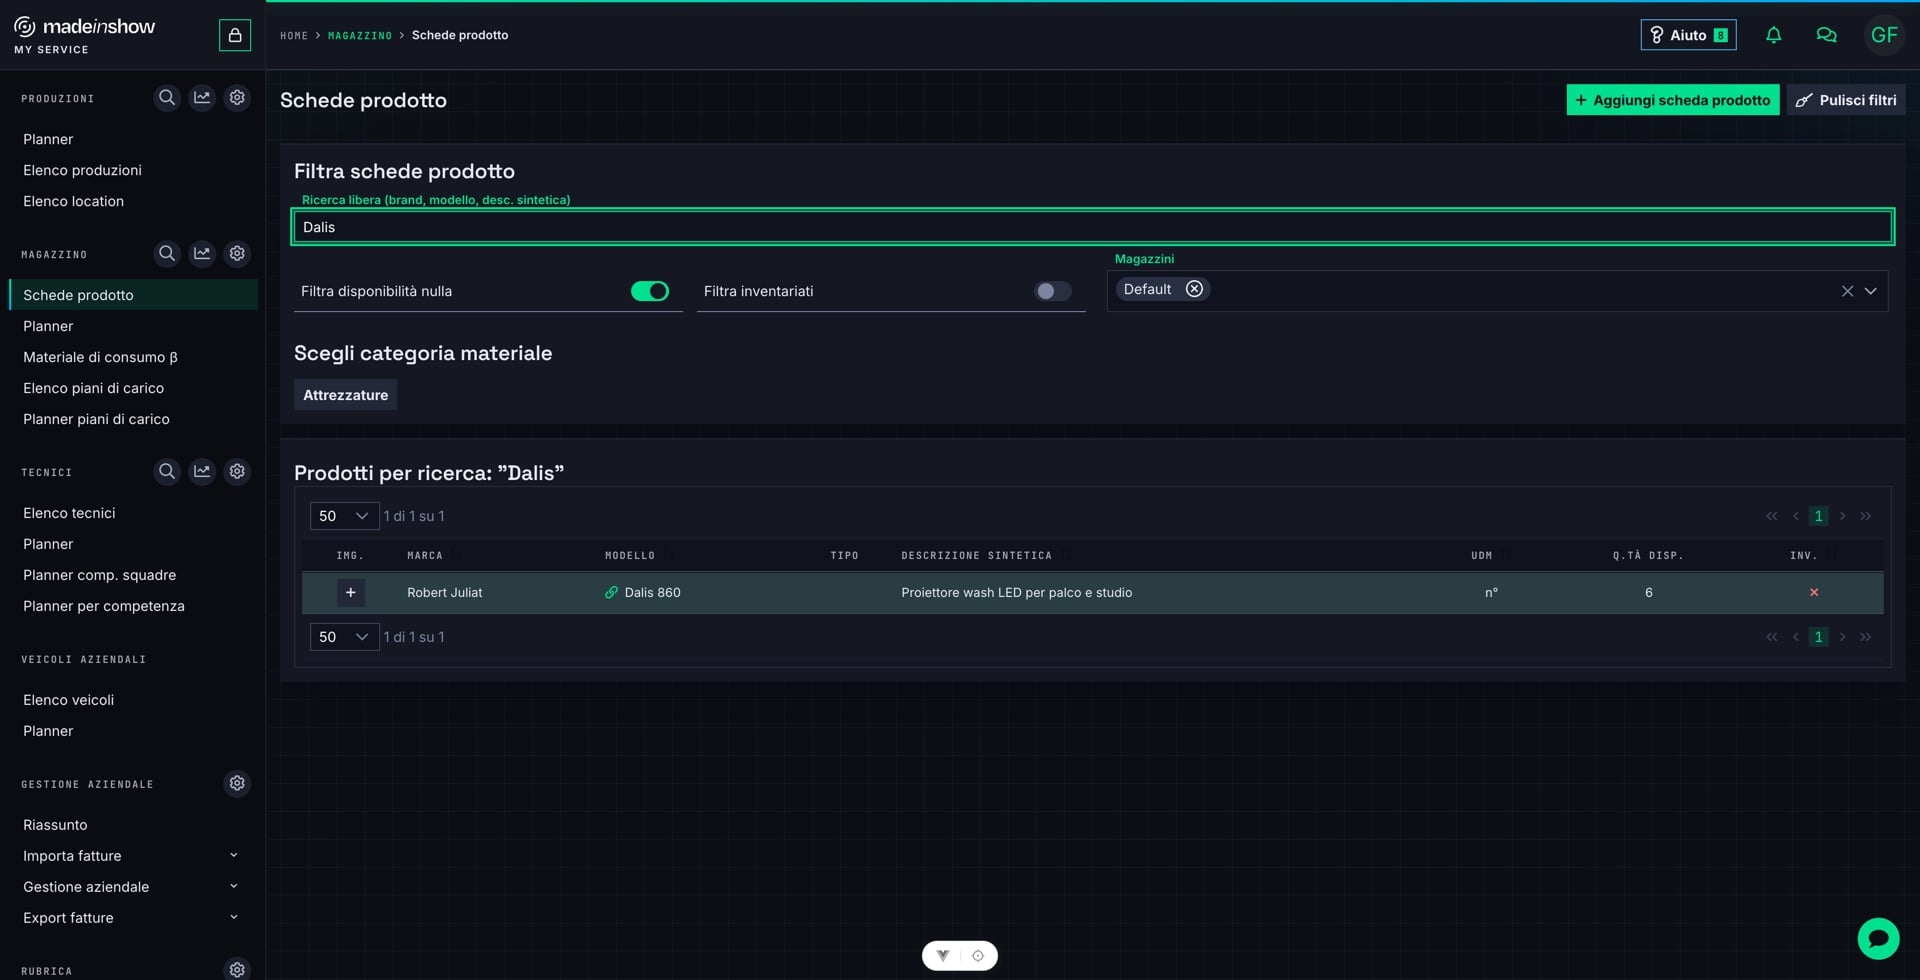
Task: Open the Aiuto help button
Action: (1688, 35)
